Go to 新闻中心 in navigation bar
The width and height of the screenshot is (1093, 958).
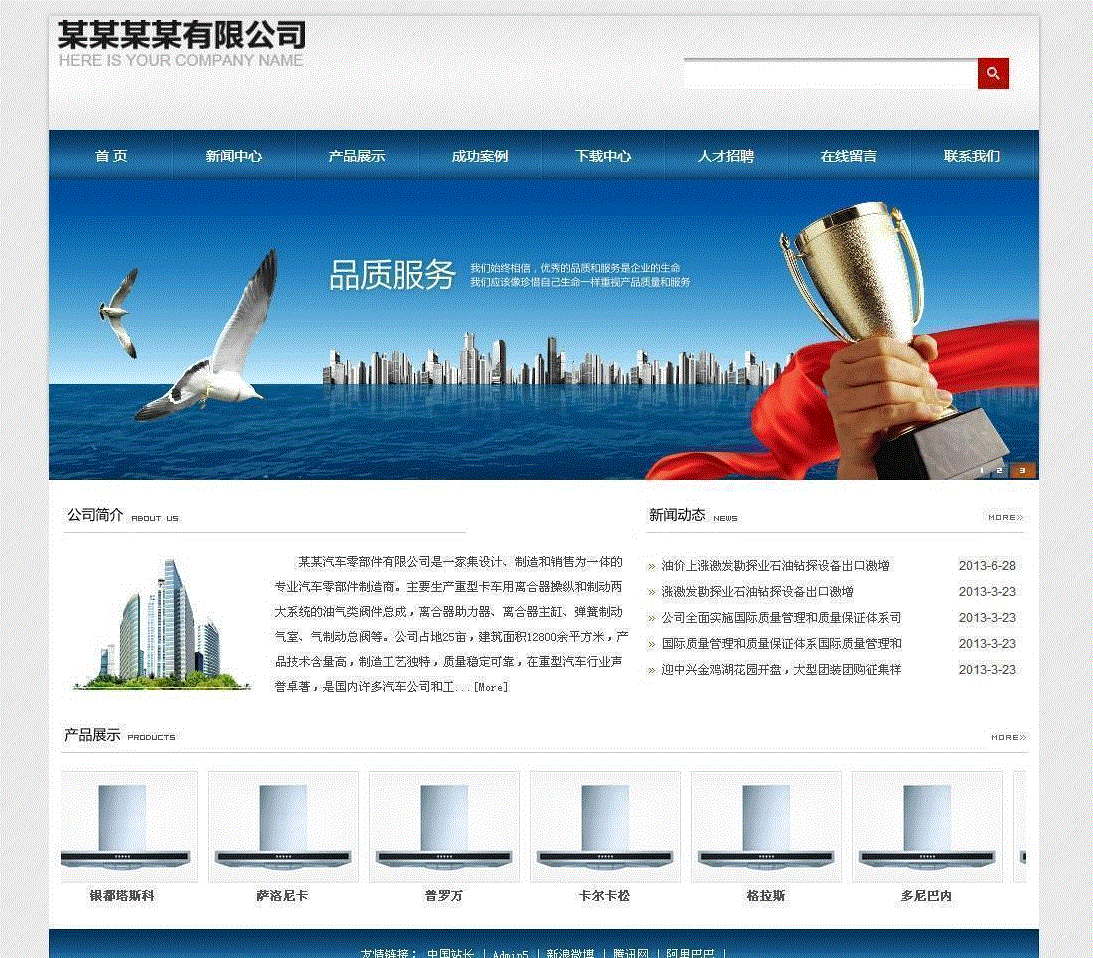(234, 156)
